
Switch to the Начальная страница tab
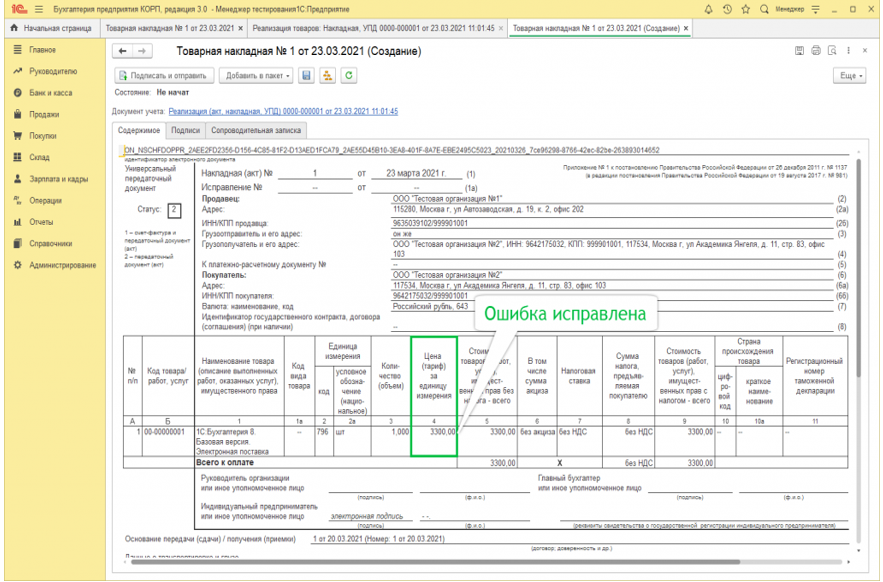point(52,28)
